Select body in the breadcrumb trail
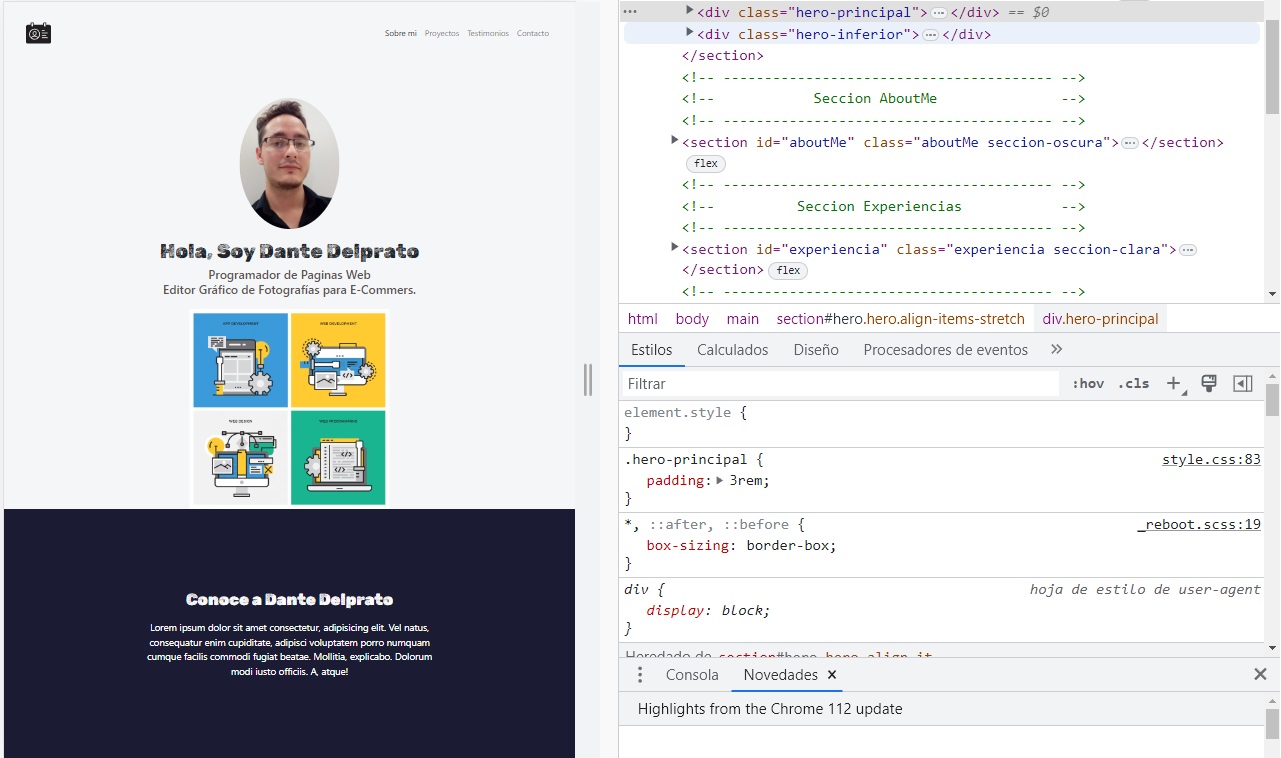Image resolution: width=1281 pixels, height=758 pixels. (x=692, y=319)
